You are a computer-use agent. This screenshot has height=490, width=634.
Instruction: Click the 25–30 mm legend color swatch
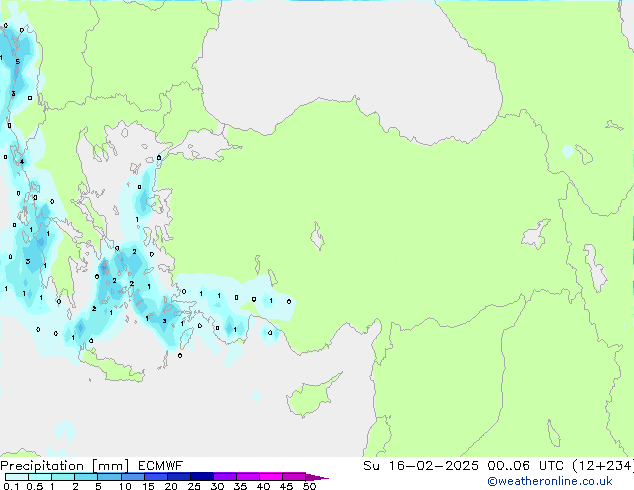201,477
